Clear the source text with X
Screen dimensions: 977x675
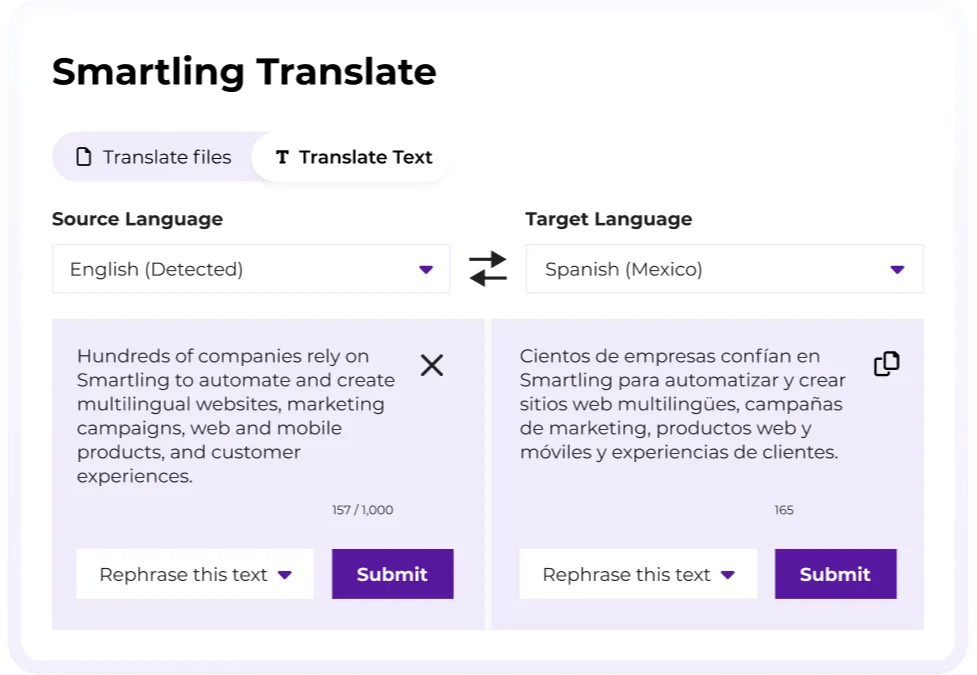coord(432,365)
